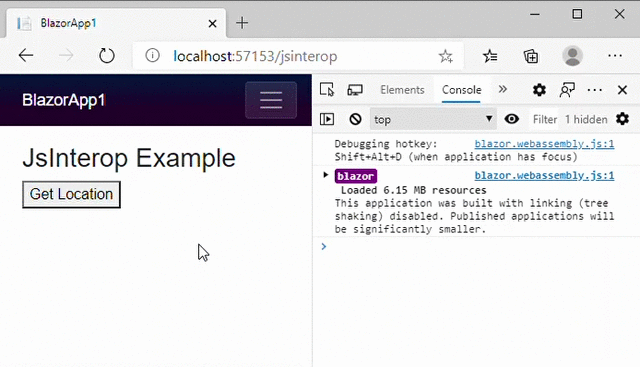Screen dimensions: 640x367
Task: Clear console with the ban icon
Action: (355, 119)
